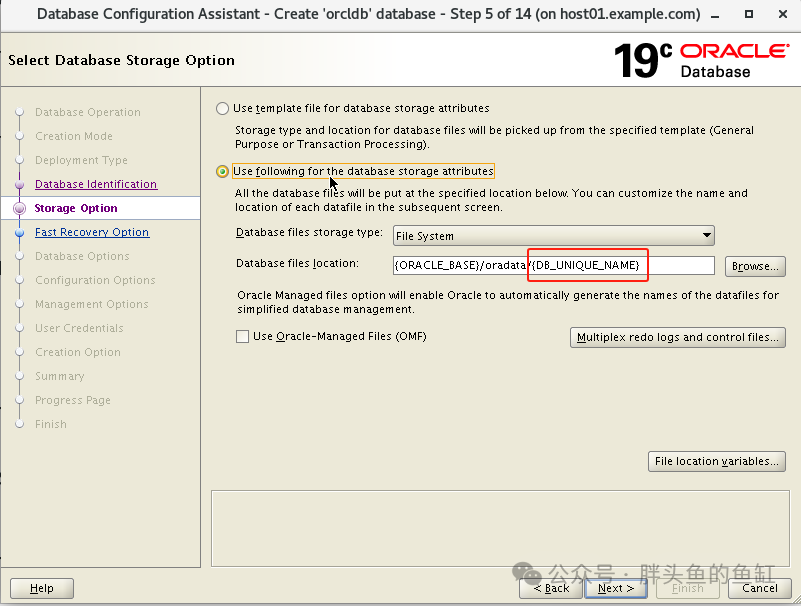Click Database Options step label
Screen dimensions: 801x606
tap(82, 256)
